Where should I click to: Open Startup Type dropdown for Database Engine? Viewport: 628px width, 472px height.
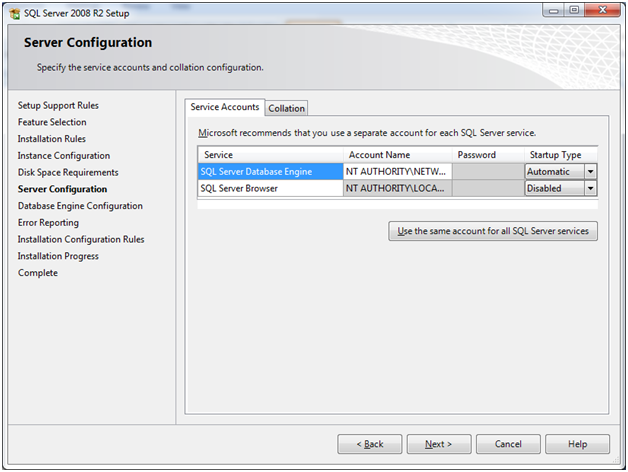click(x=590, y=172)
